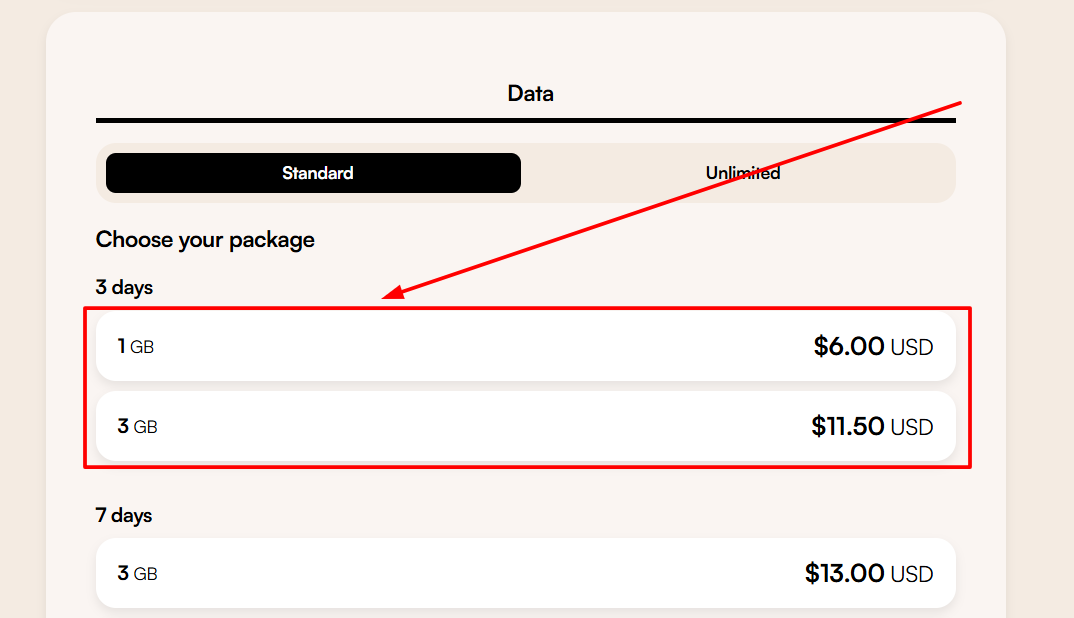Click the "USD" text beside $11.50
The image size is (1074, 618).
[x=912, y=428]
